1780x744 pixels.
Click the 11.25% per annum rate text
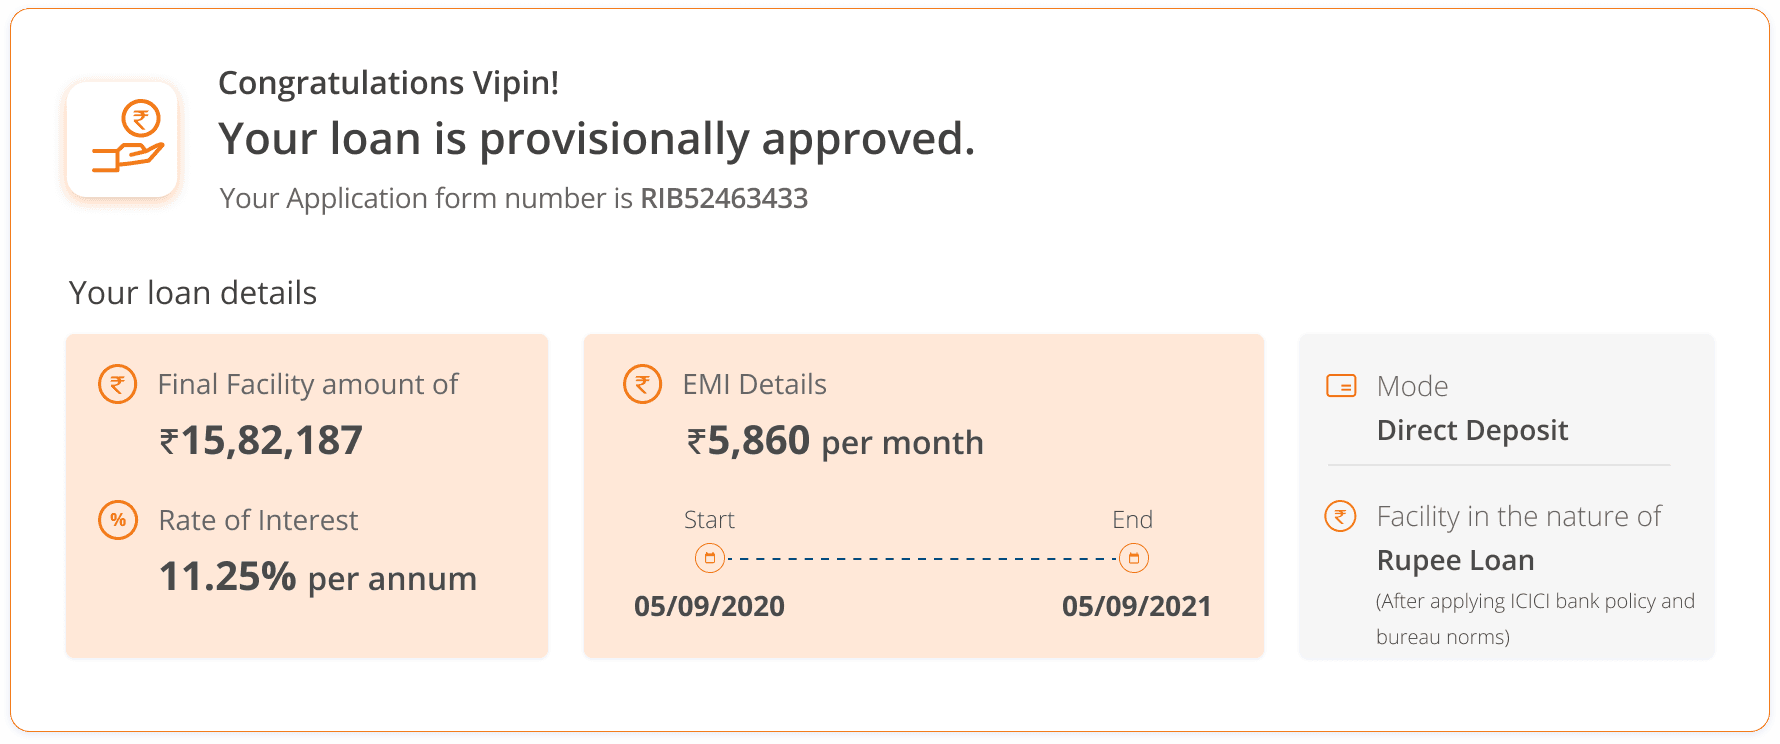click(x=318, y=577)
